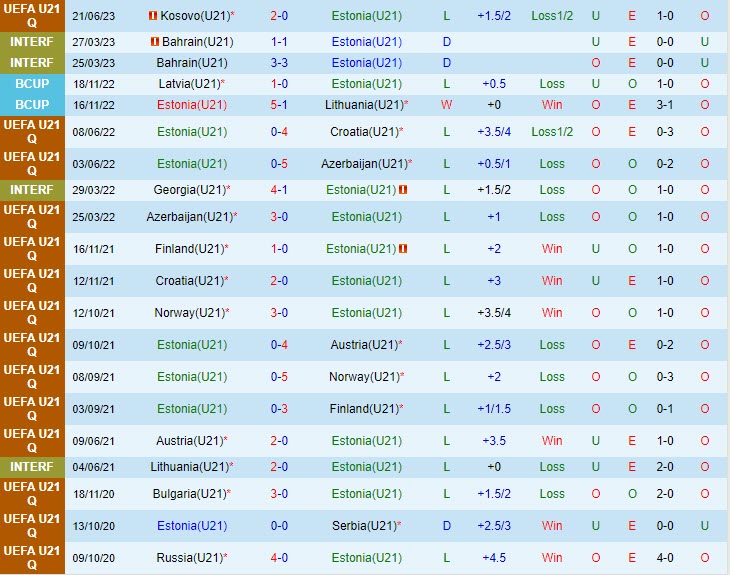The image size is (730, 575).
Task: Click the INTERF label on the 27/03/23 row
Action: (32, 42)
